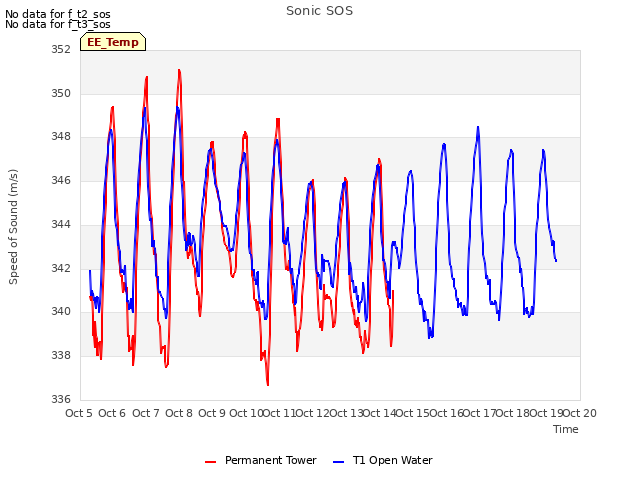This screenshot has width=640, height=480.
Task: Click the 348 y-axis tick label
Action: point(61,137)
